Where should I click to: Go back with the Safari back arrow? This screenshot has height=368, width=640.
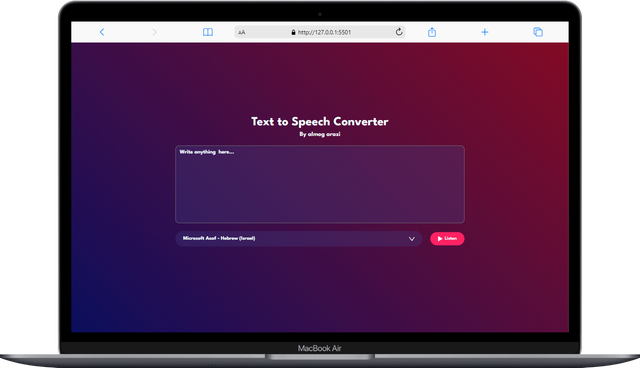coord(102,32)
